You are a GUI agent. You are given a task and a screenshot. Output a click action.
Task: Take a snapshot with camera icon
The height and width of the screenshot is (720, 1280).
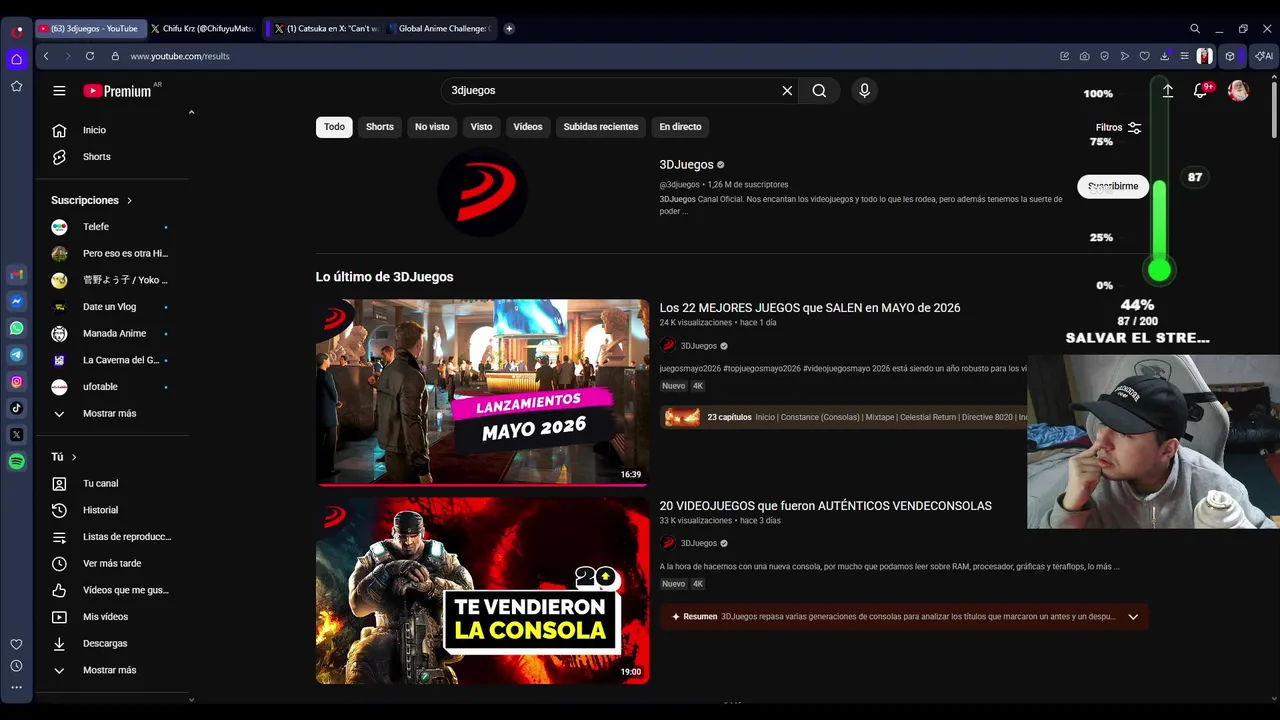coord(1084,56)
